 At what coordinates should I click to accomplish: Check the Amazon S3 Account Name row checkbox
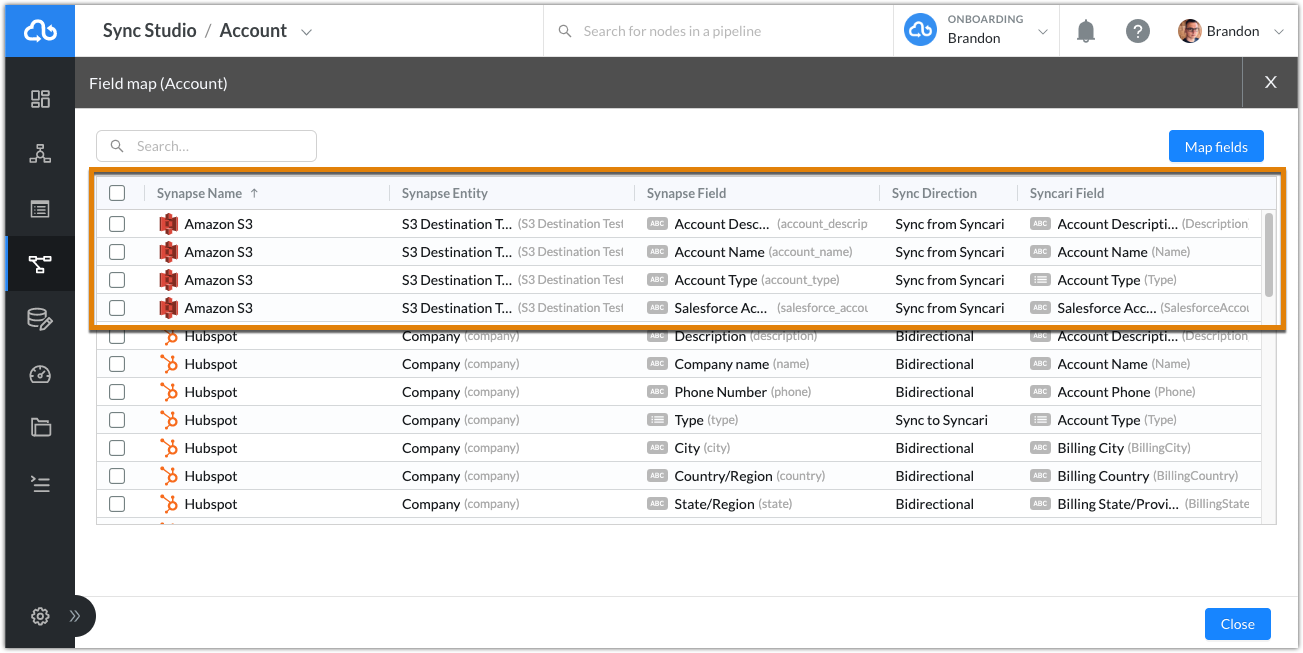pos(117,252)
